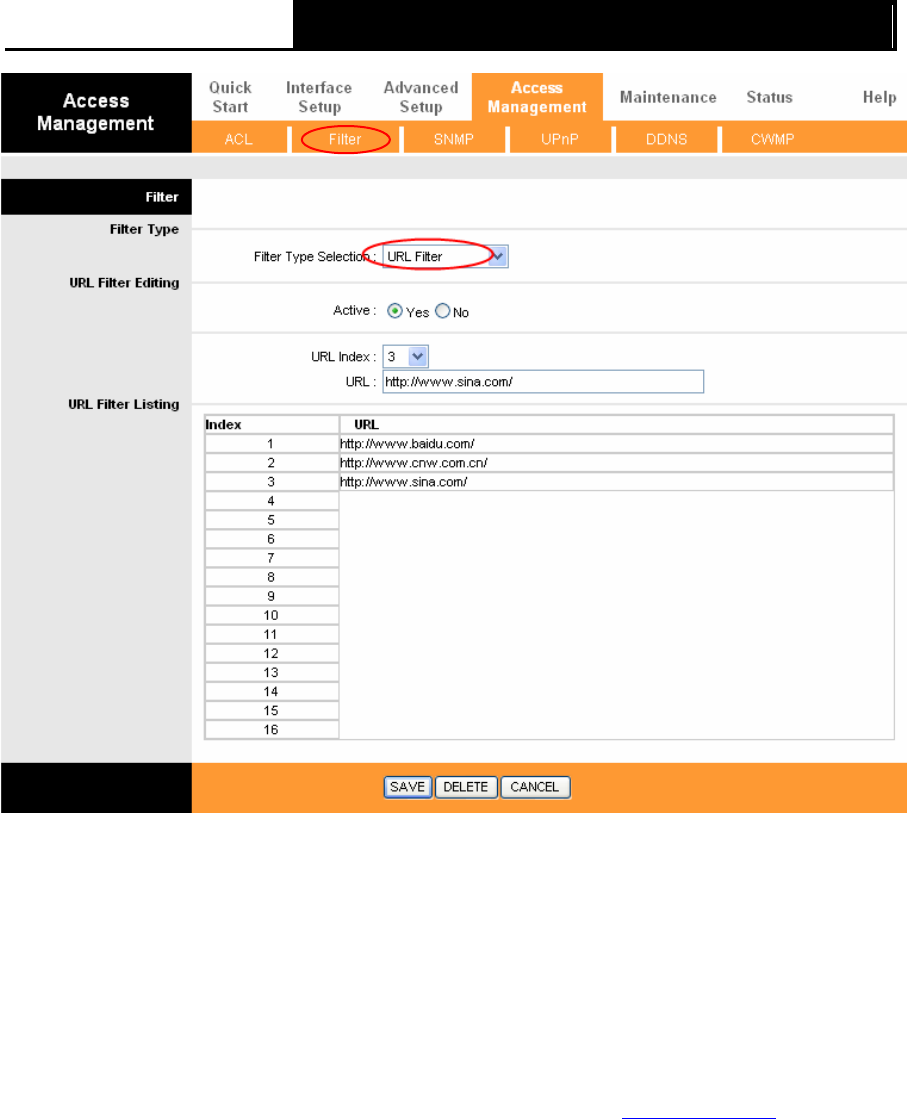Go to the Status tab
The width and height of the screenshot is (907, 1119).
coord(769,97)
